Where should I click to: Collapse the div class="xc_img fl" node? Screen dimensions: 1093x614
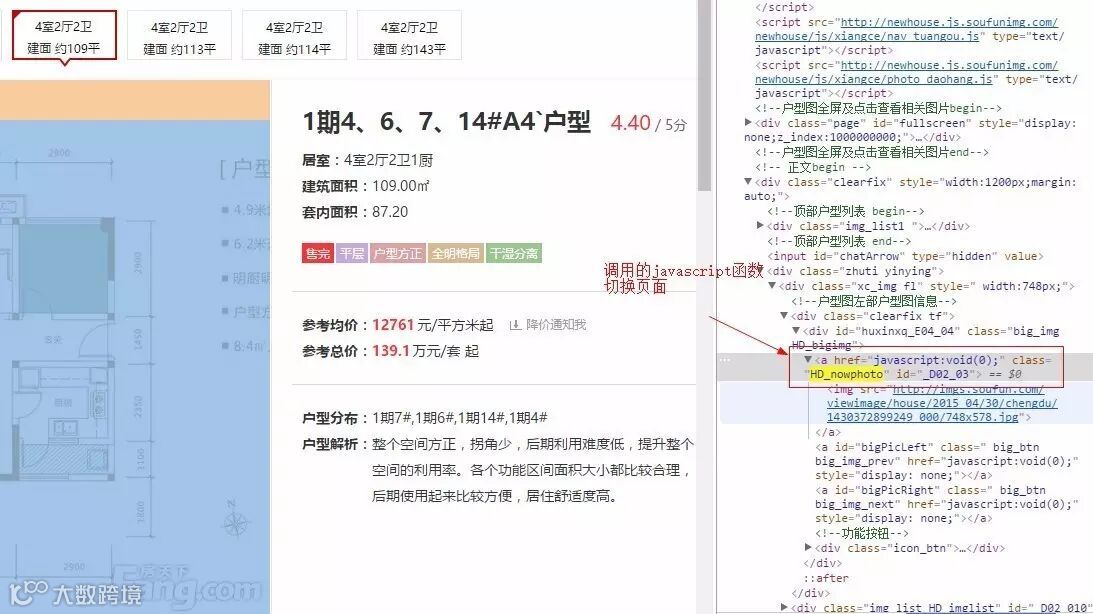(x=772, y=286)
